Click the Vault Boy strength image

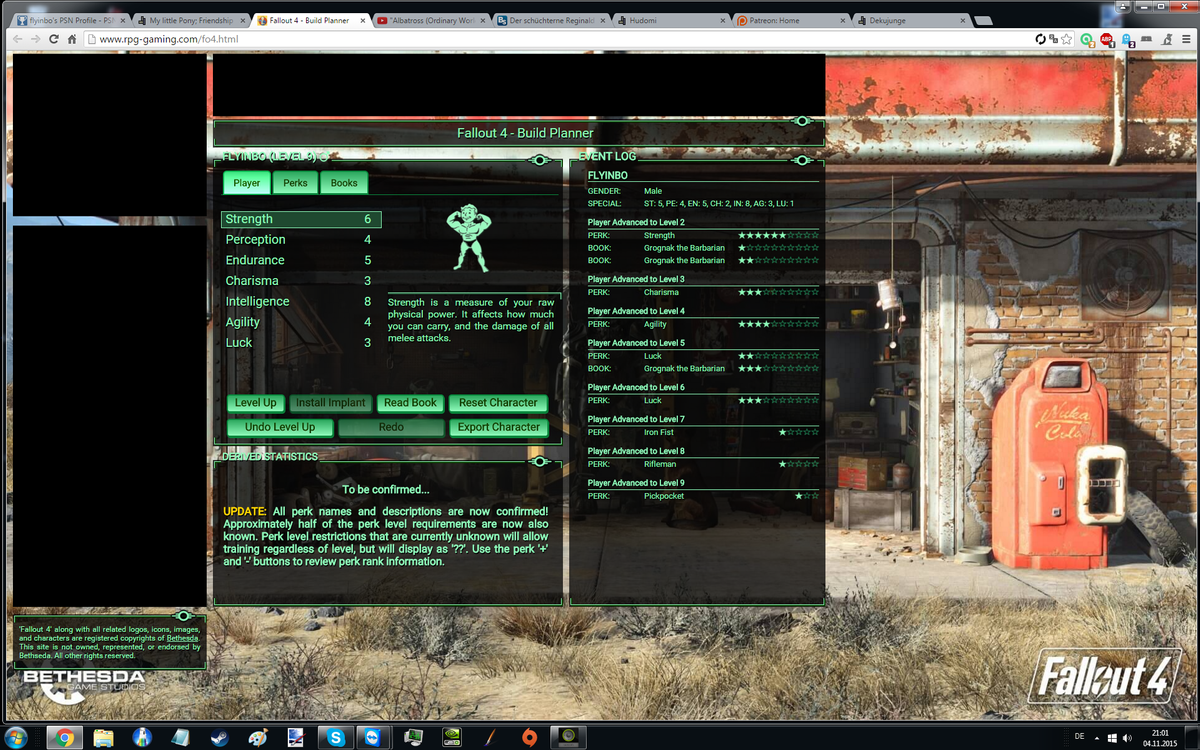click(x=470, y=238)
